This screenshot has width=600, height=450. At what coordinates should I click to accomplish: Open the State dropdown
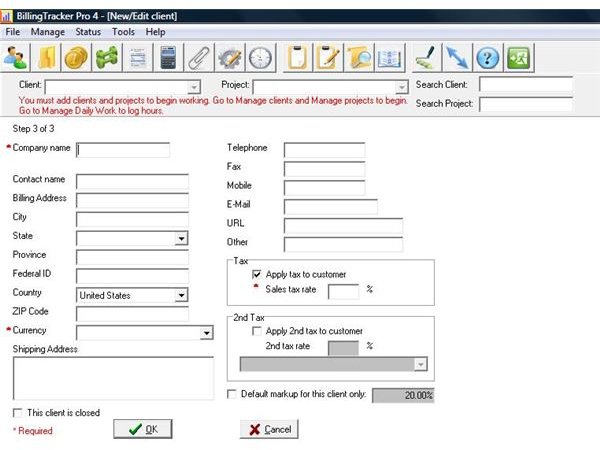pos(181,238)
